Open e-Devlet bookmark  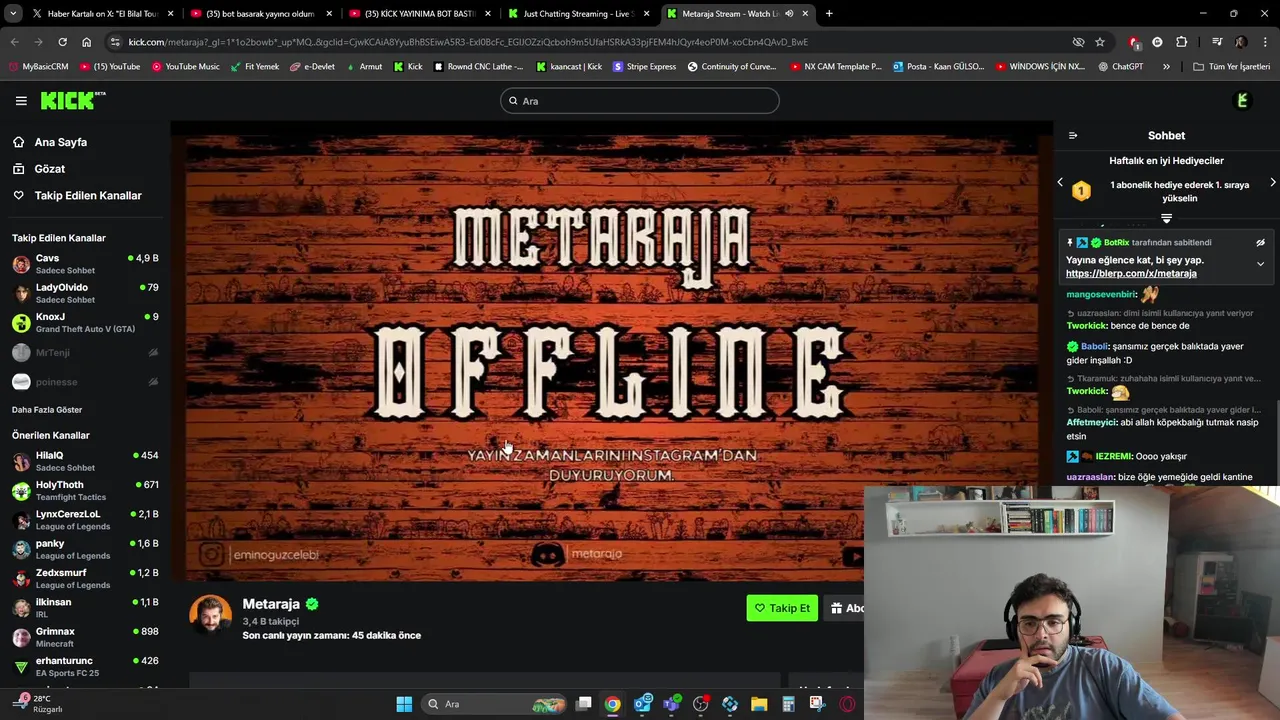[x=312, y=67]
